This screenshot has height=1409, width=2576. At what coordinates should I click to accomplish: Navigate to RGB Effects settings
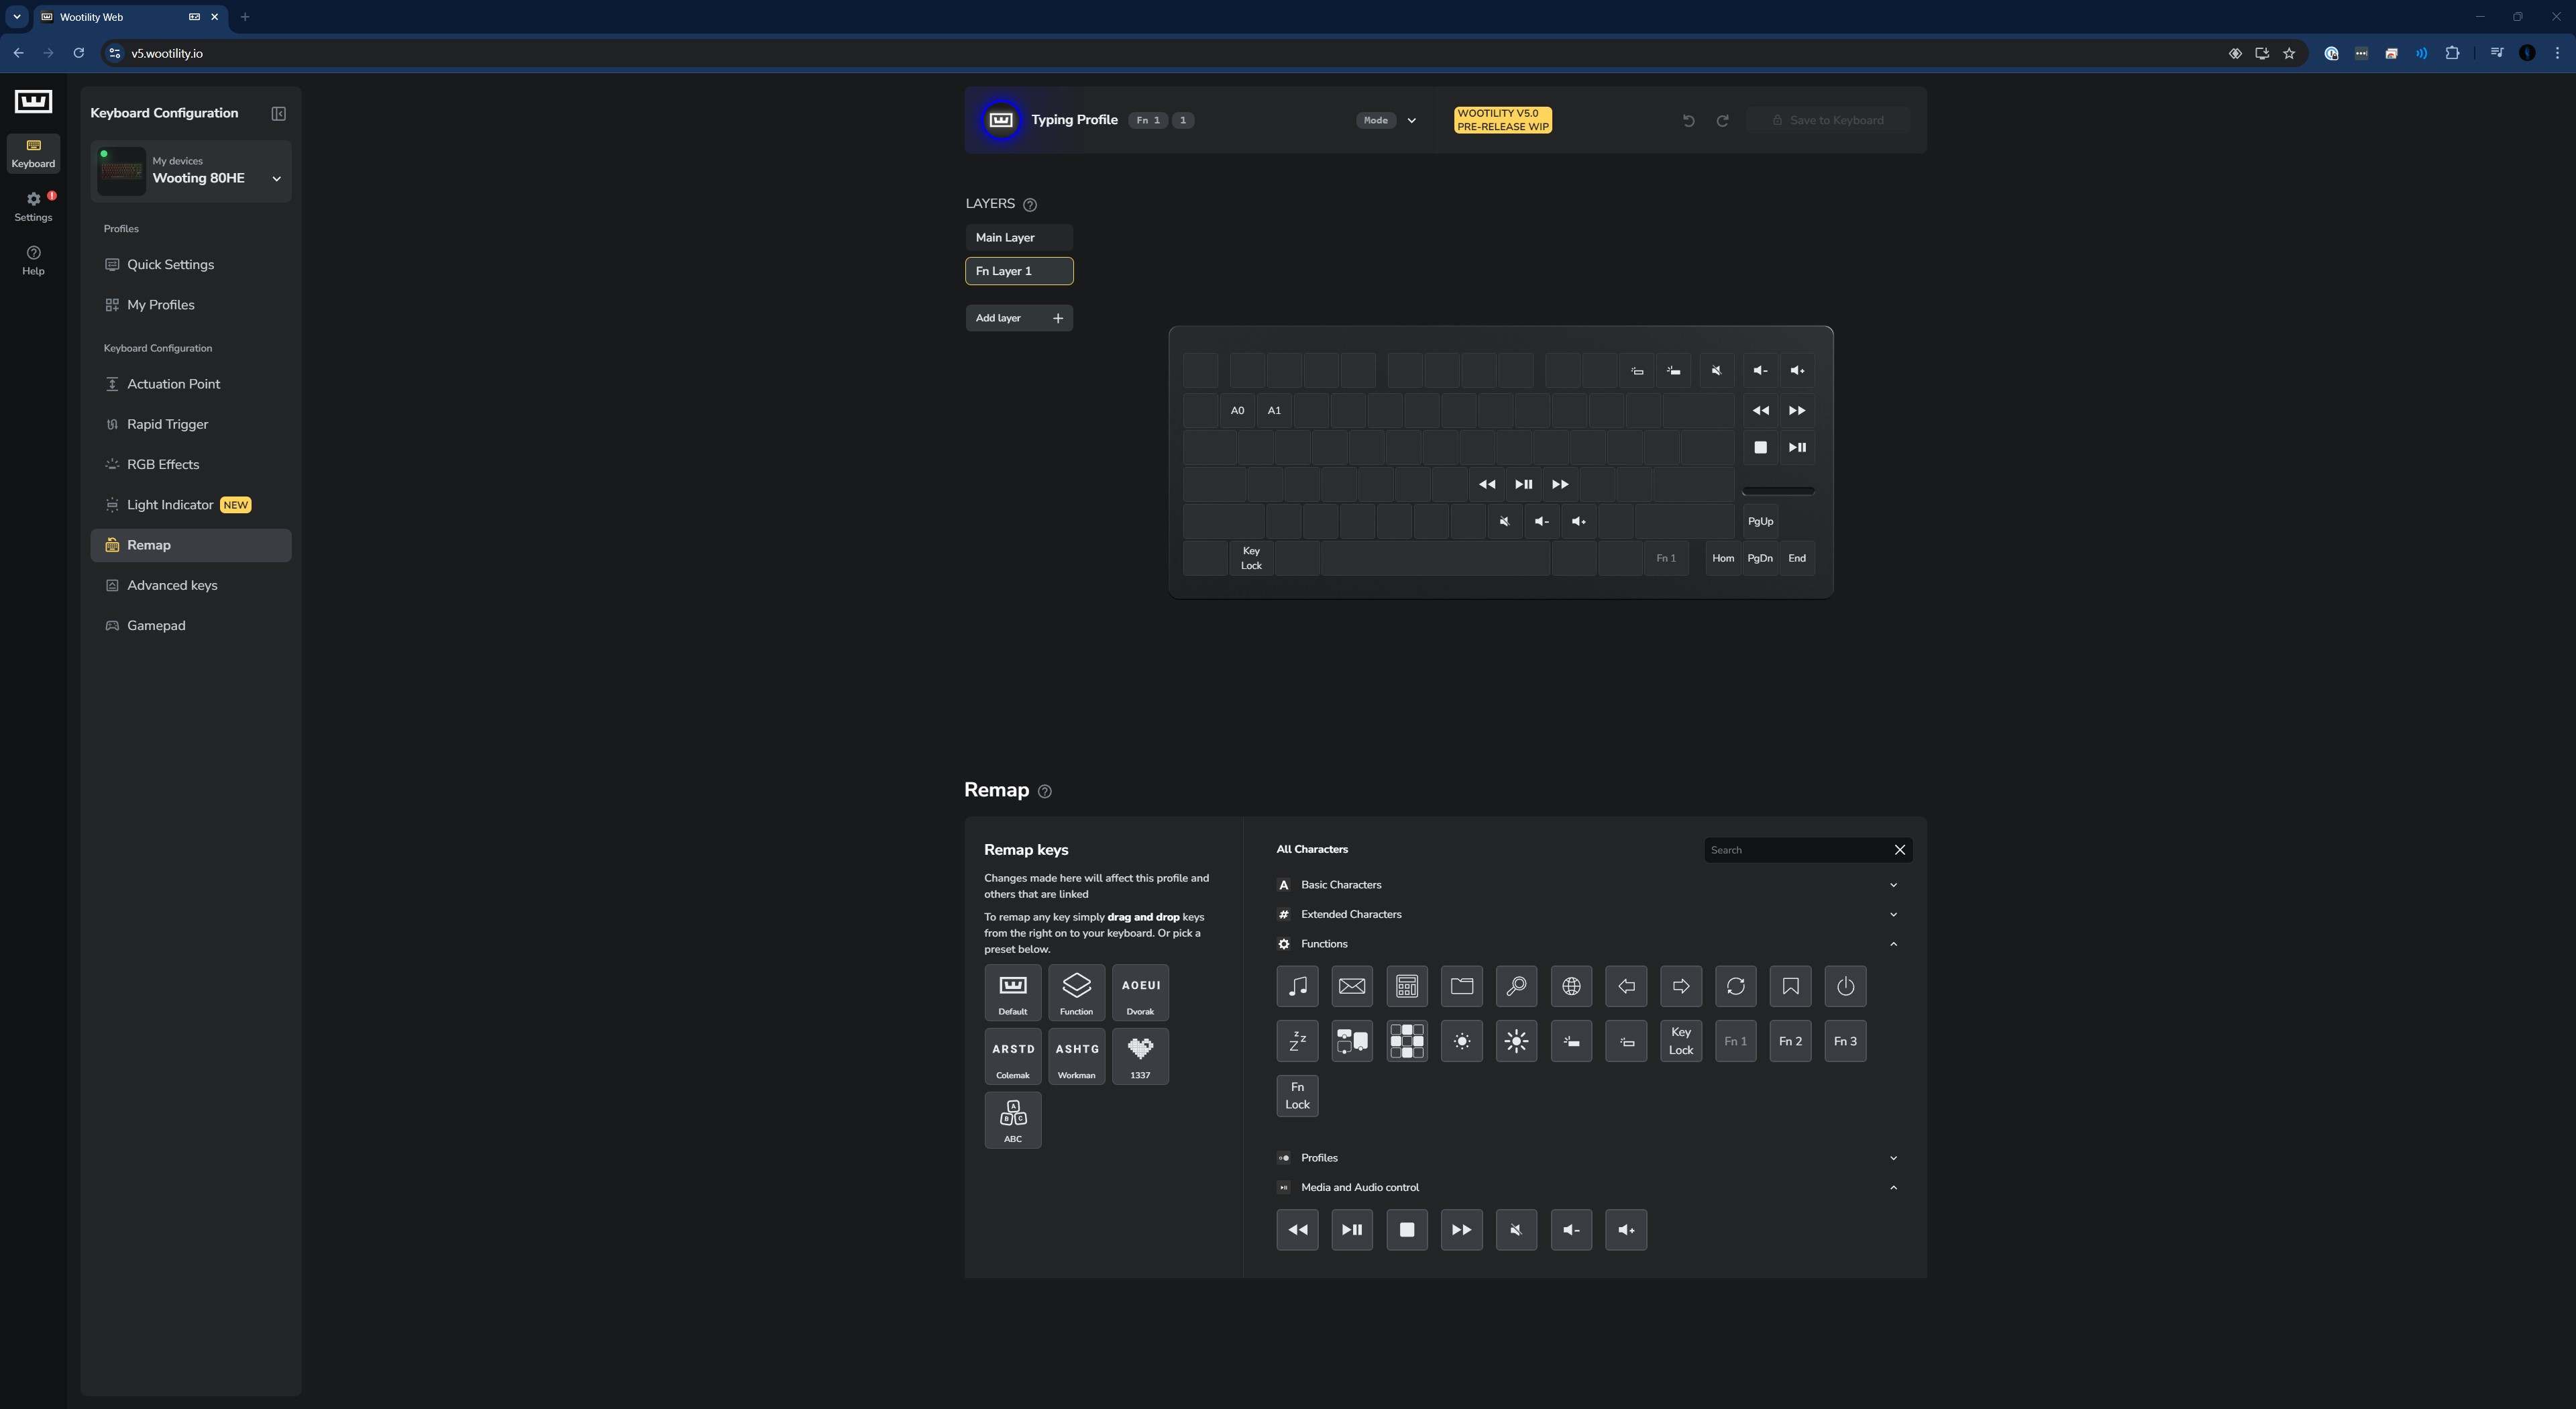click(x=163, y=464)
